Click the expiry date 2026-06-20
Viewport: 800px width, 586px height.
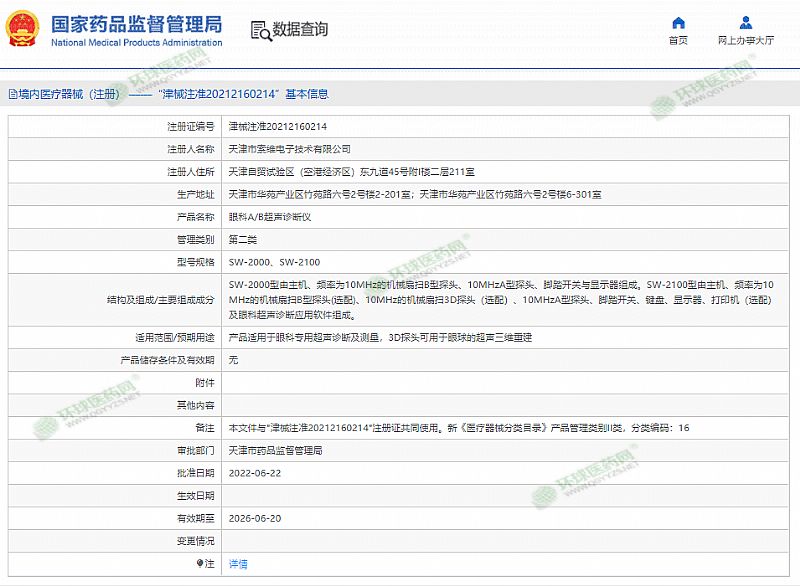click(256, 518)
